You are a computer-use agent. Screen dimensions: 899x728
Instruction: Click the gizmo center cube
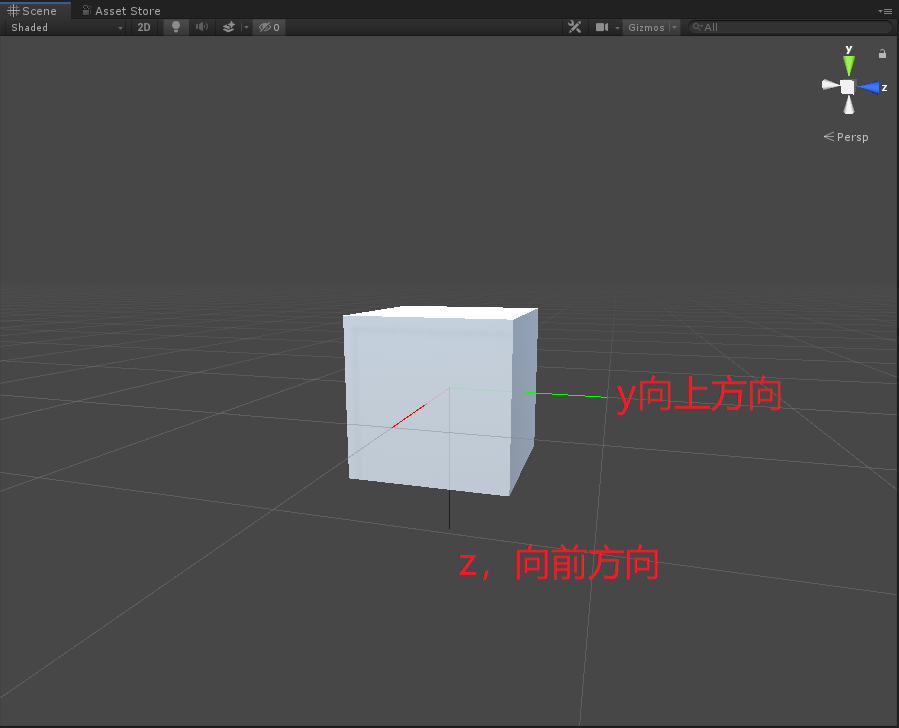(847, 87)
